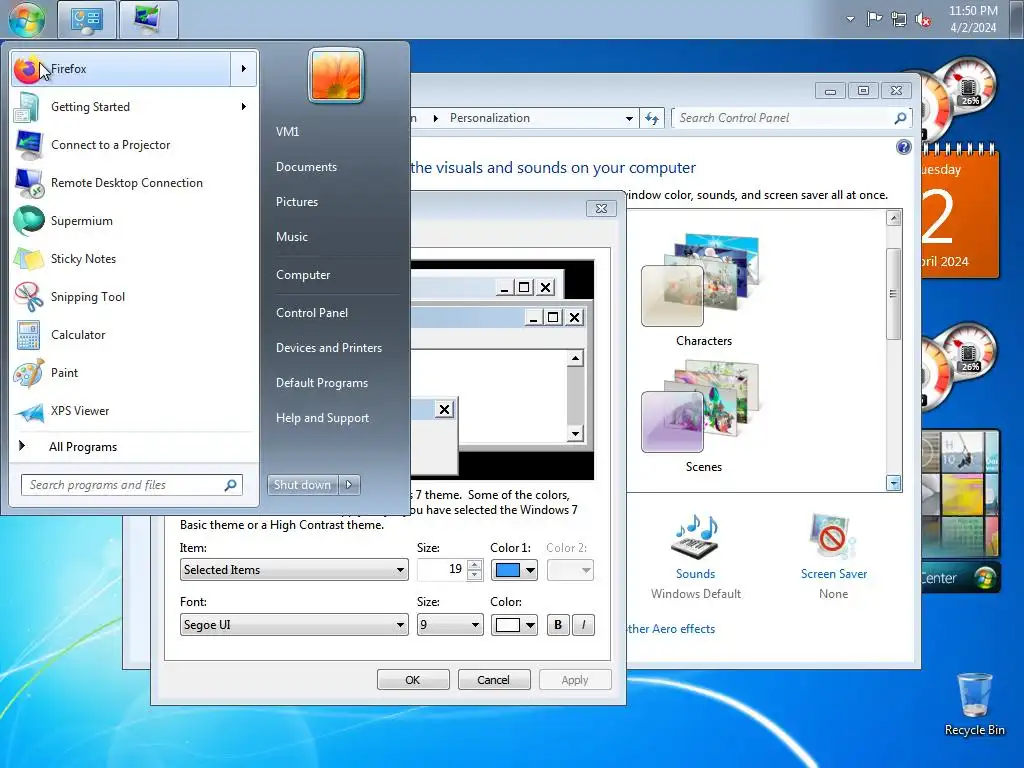Click the help question mark icon
Image resolution: width=1024 pixels, height=768 pixels.
903,147
